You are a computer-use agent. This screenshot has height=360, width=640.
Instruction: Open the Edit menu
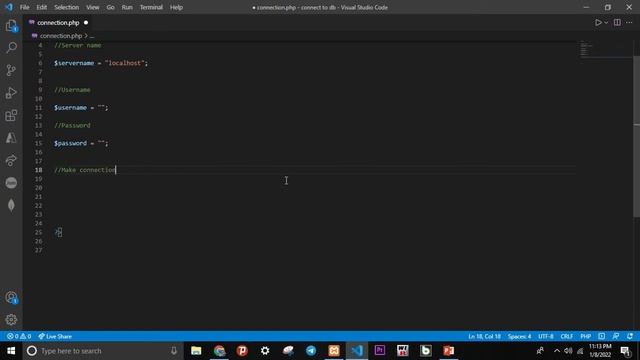pyautogui.click(x=42, y=7)
